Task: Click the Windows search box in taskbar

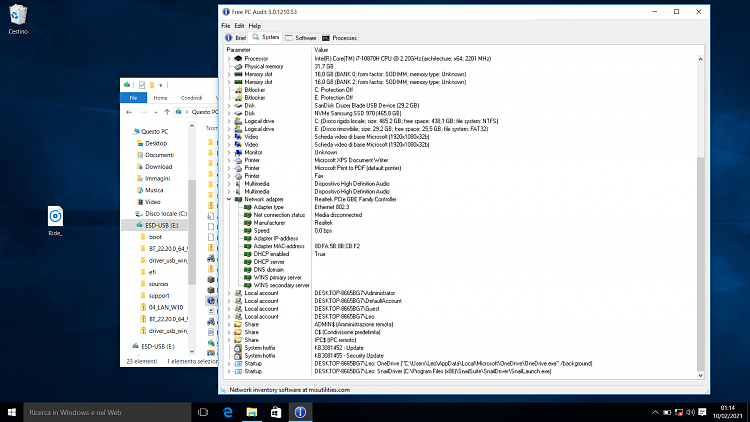Action: tap(107, 412)
